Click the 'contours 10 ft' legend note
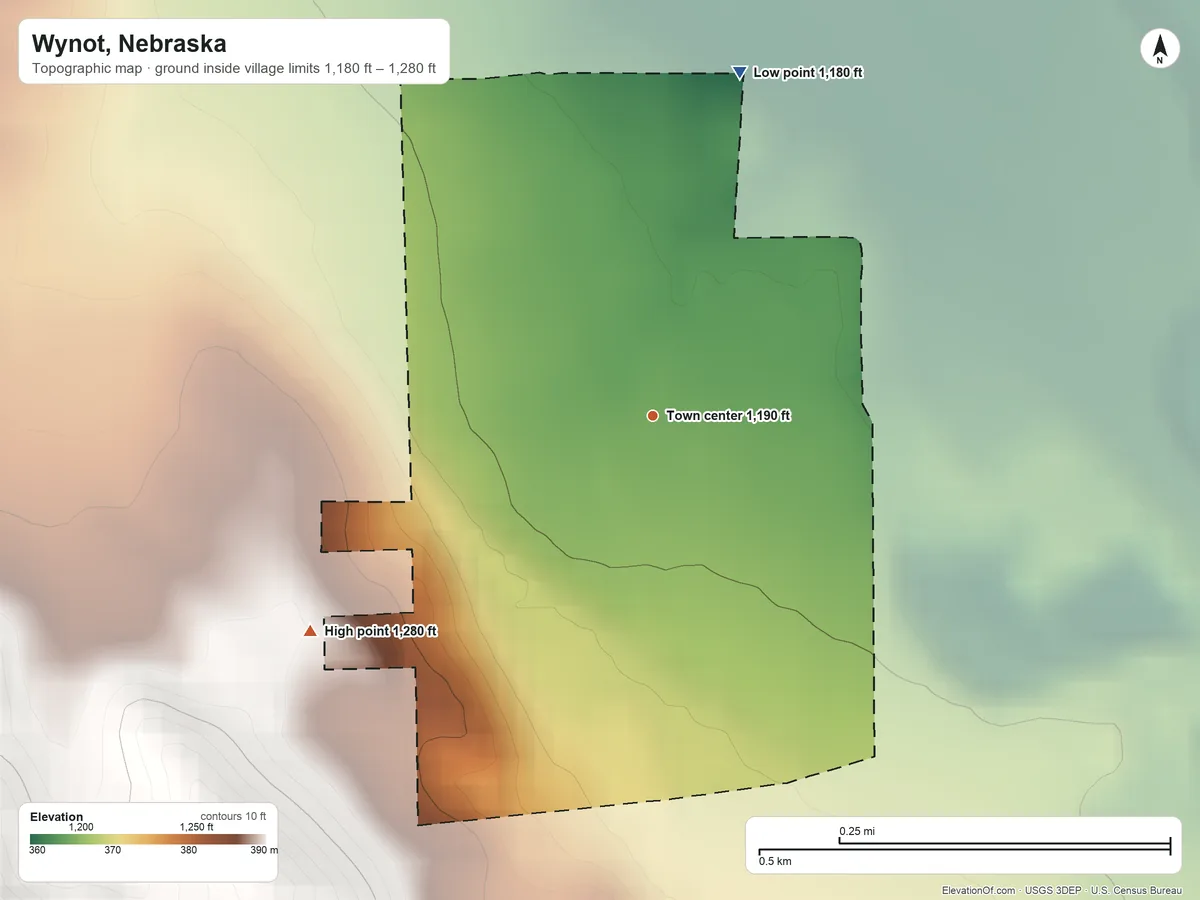 coord(233,816)
